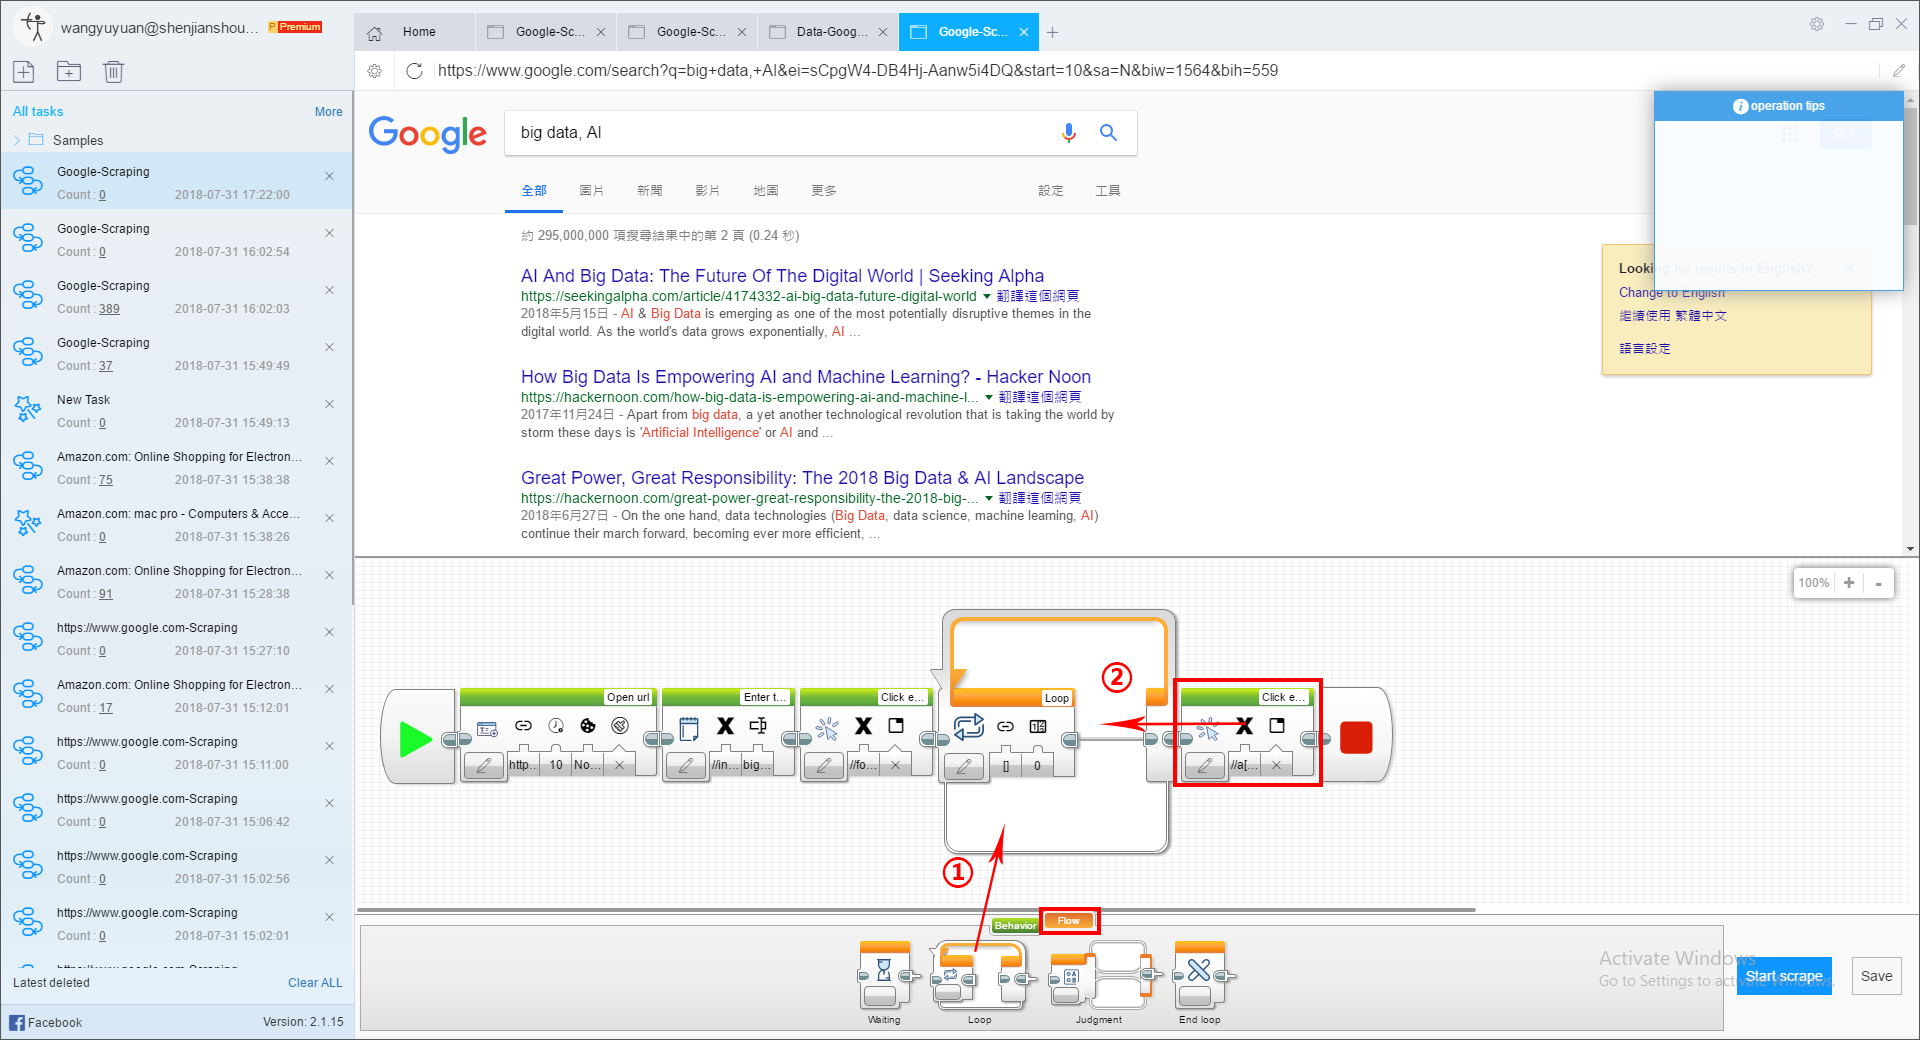Click the link icon in Loop block
The image size is (1920, 1040).
click(1006, 726)
